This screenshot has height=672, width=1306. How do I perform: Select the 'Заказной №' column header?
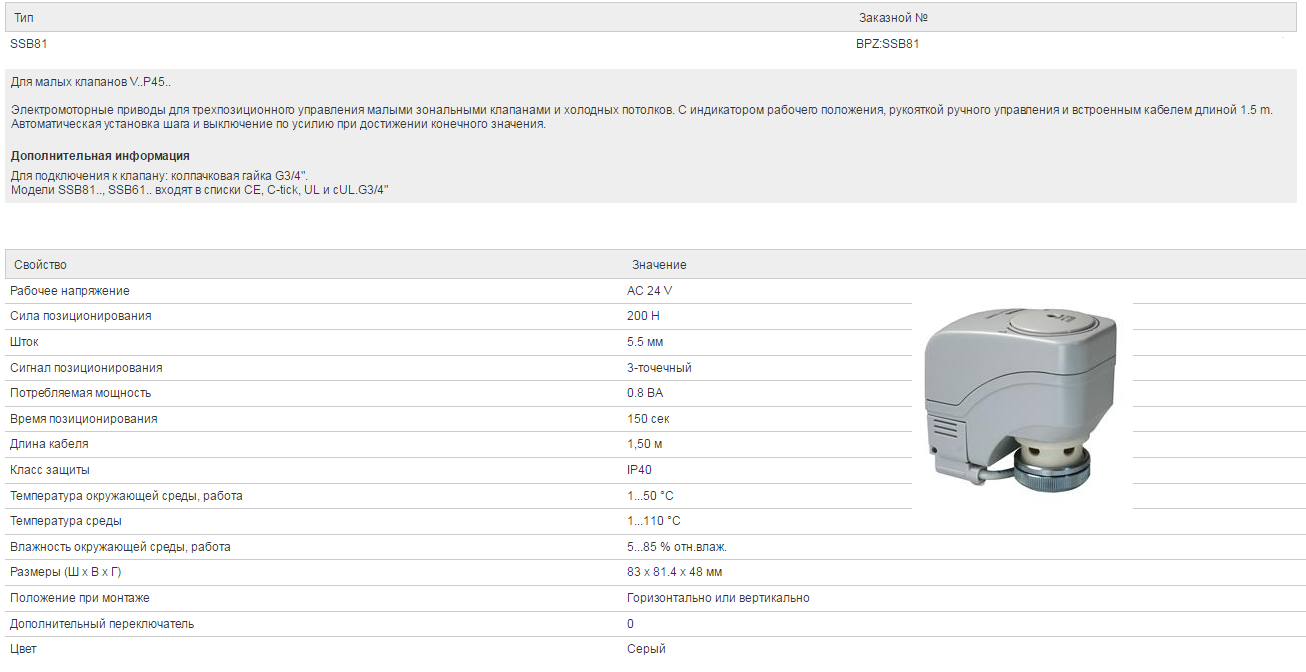point(895,18)
